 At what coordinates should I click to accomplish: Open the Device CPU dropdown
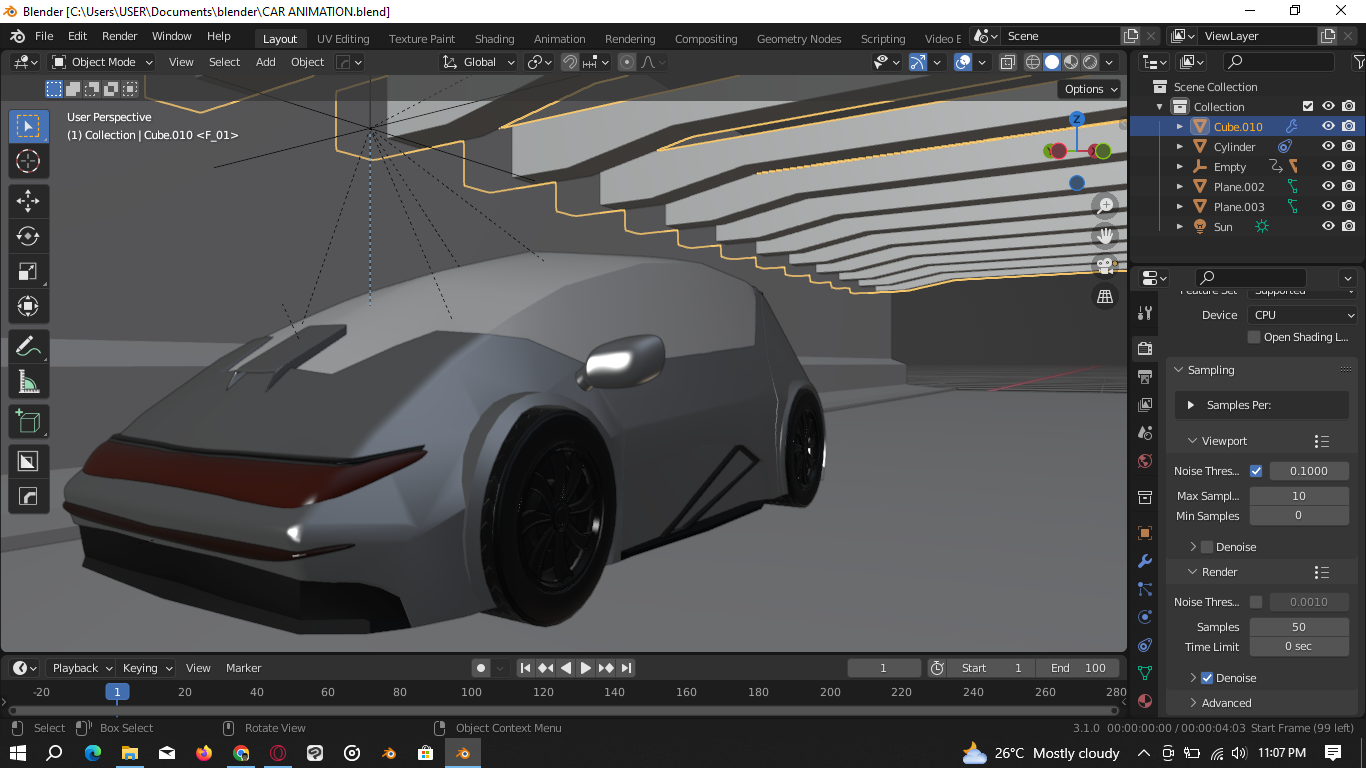click(x=1302, y=315)
